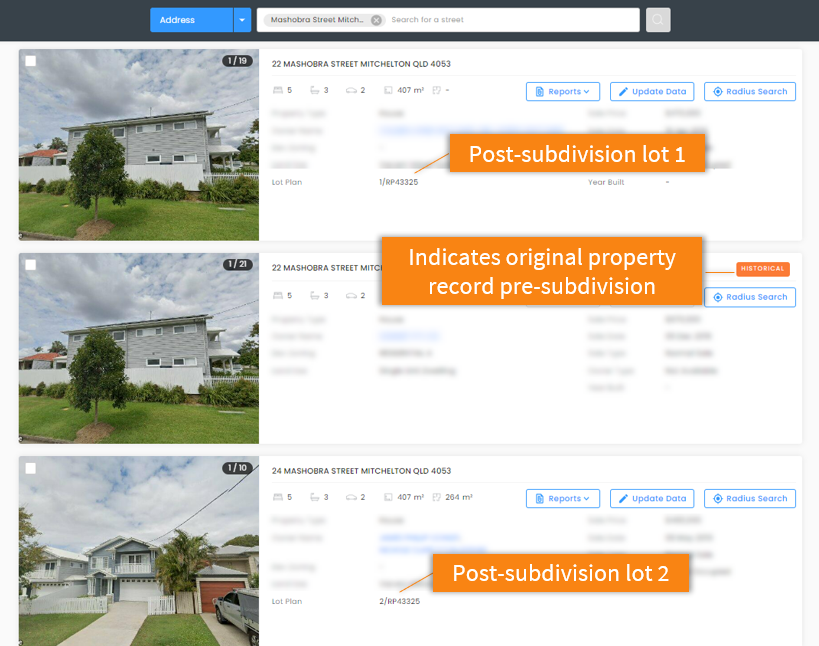
Task: Click the search magnifier button
Action: point(658,20)
